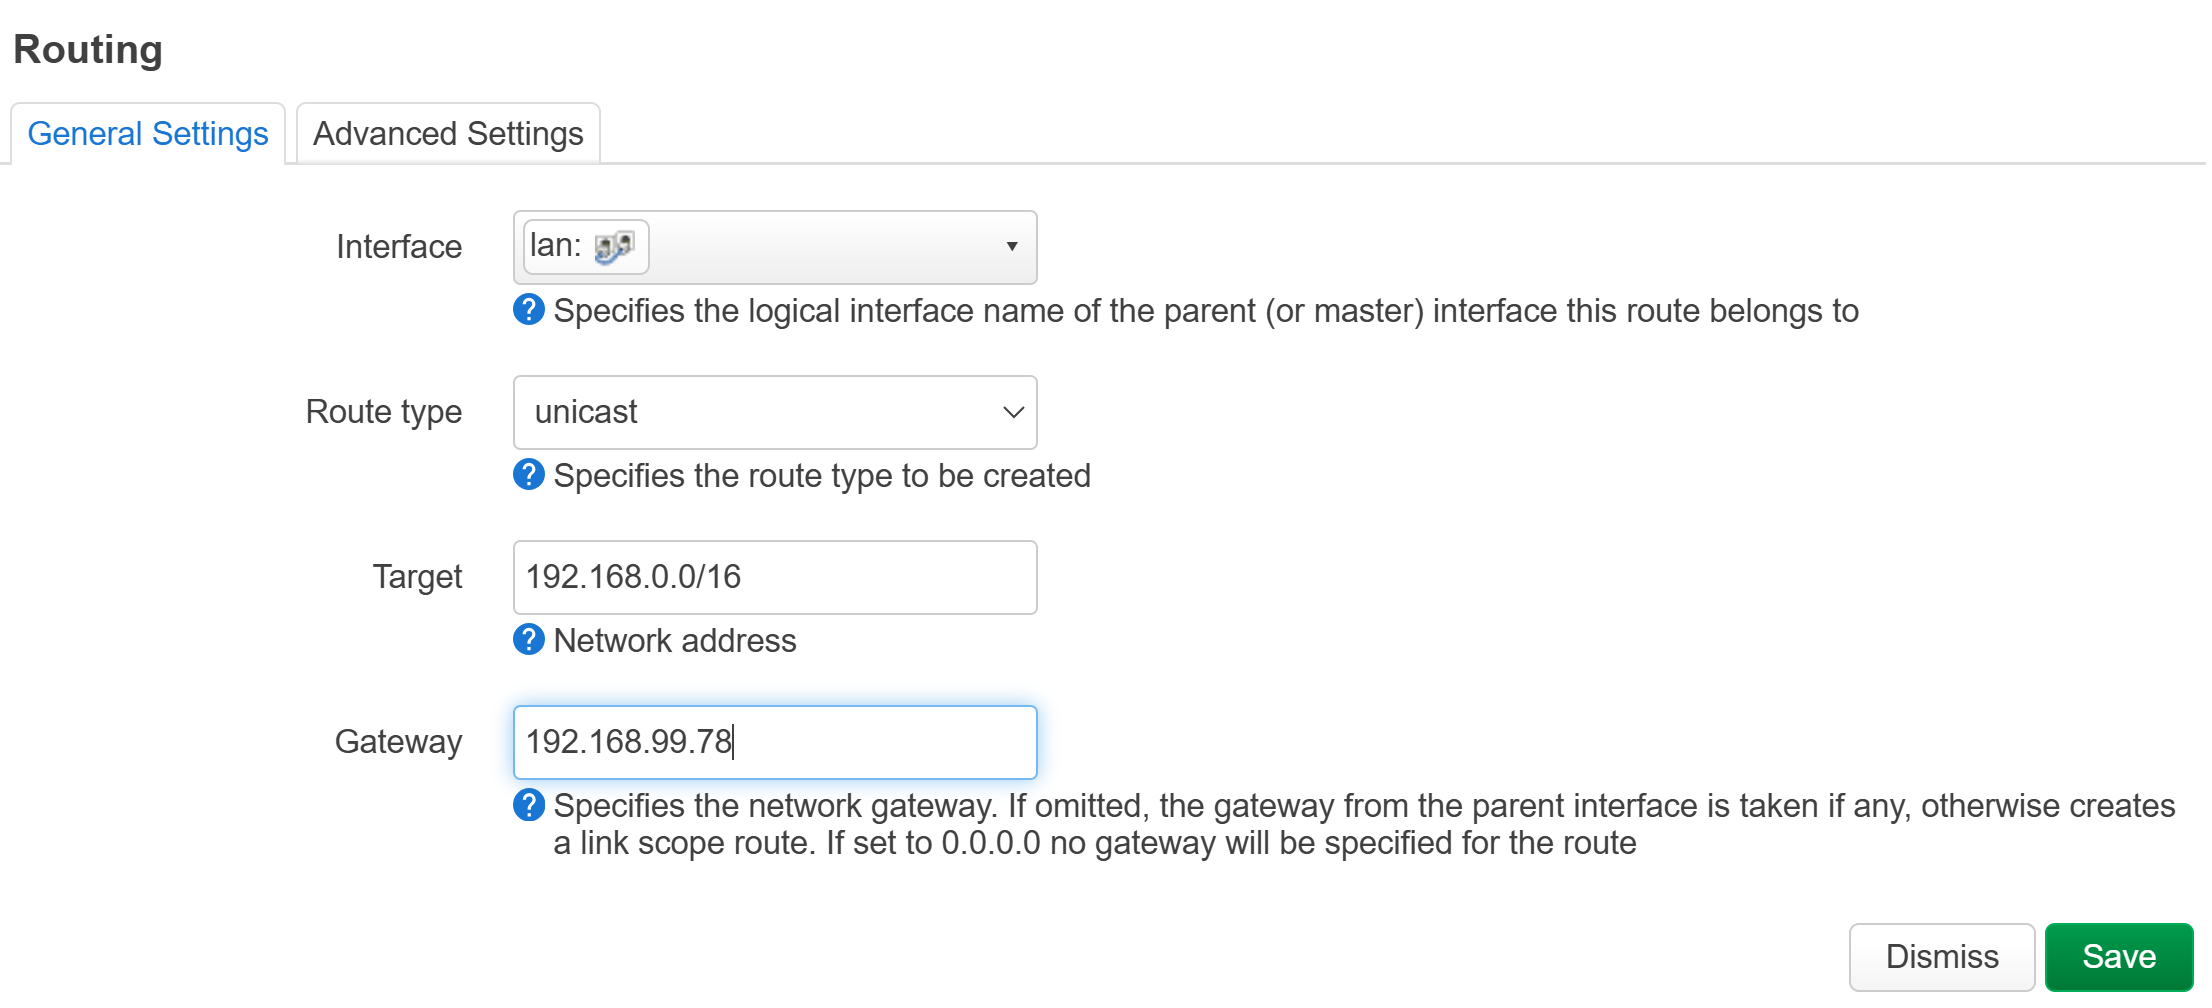Click the help icon beside Network address
Screen dimensions: 2212x1008
[x=529, y=640]
